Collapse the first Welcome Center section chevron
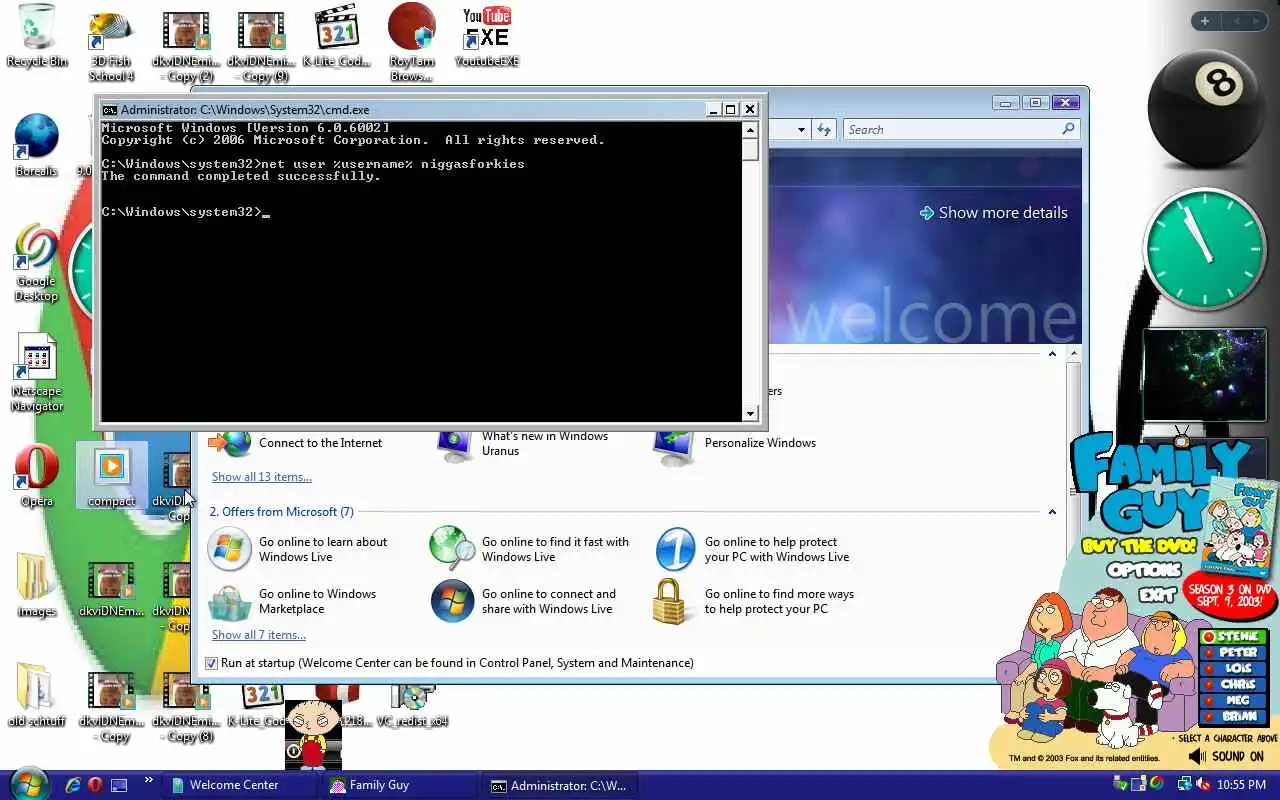This screenshot has width=1280, height=800. (1052, 354)
